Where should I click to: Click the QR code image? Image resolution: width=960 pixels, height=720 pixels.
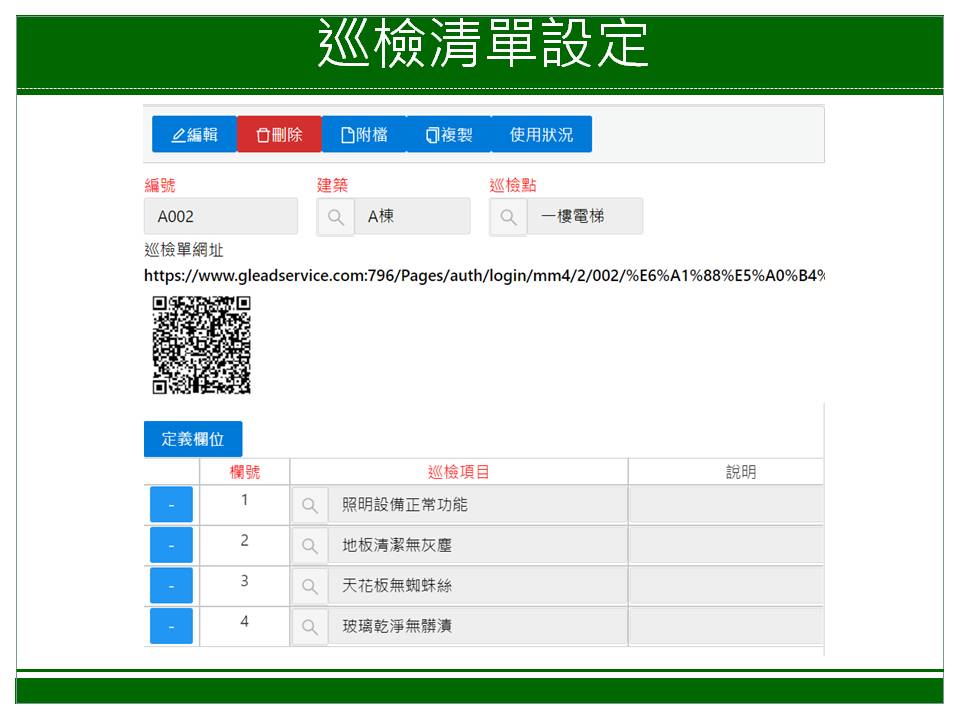click(201, 345)
